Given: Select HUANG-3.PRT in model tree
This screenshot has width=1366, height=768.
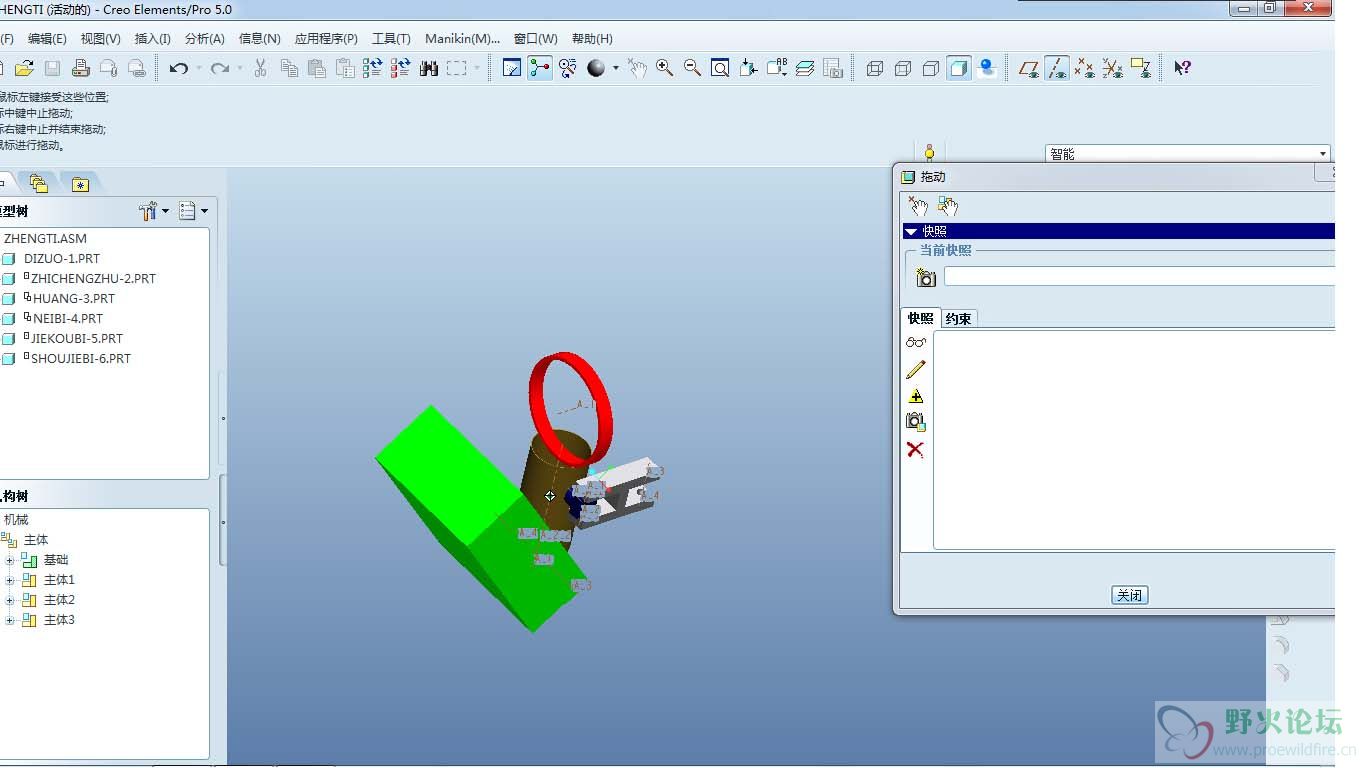Looking at the screenshot, I should click(x=73, y=299).
